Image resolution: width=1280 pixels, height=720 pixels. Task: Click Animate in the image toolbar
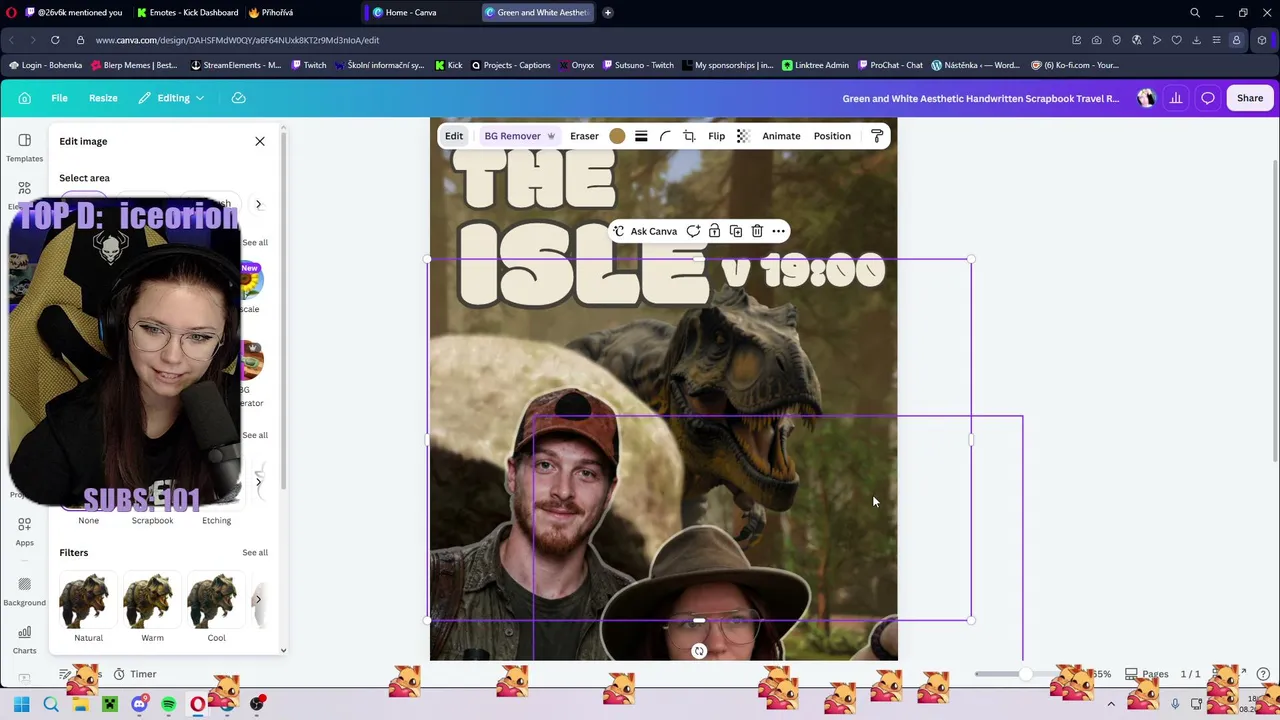(x=781, y=136)
